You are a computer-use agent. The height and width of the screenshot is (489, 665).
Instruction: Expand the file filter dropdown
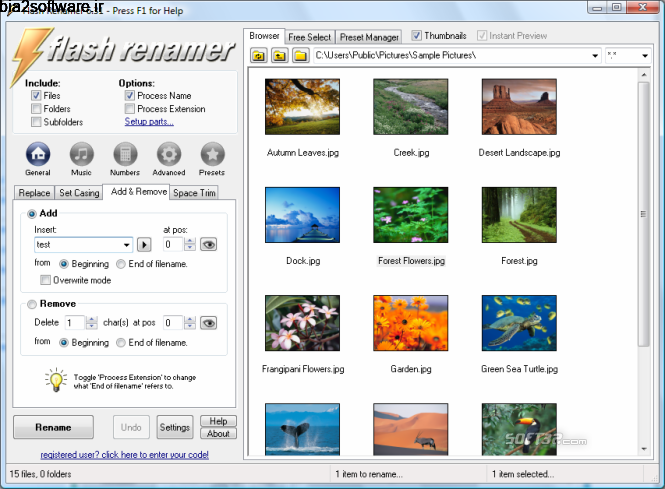coord(644,55)
